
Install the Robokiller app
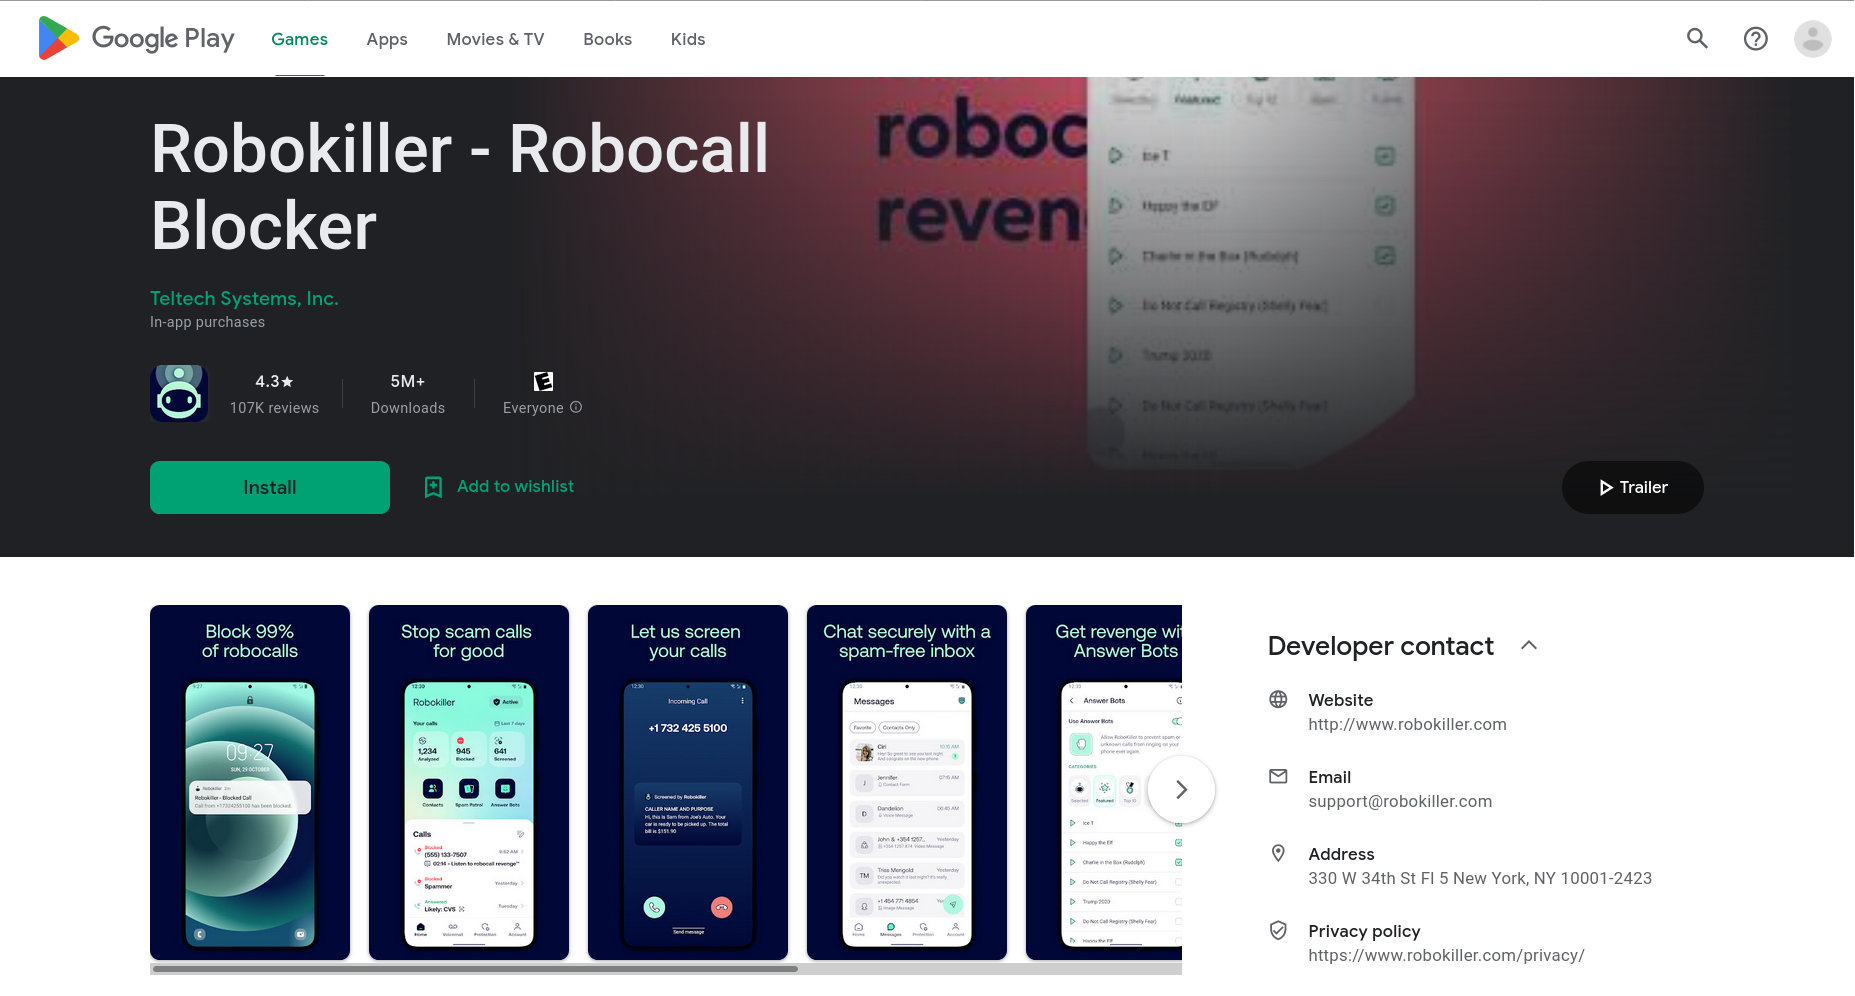click(x=270, y=487)
